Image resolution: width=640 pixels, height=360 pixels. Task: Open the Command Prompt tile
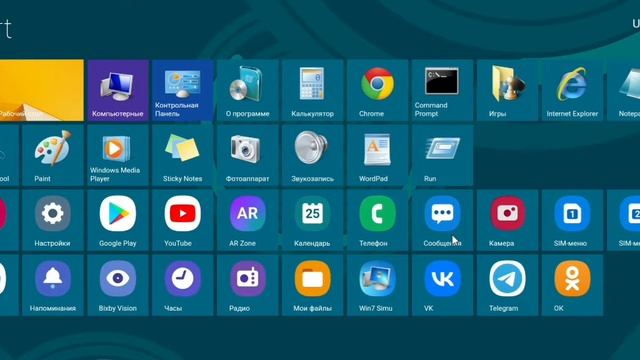[x=442, y=90]
